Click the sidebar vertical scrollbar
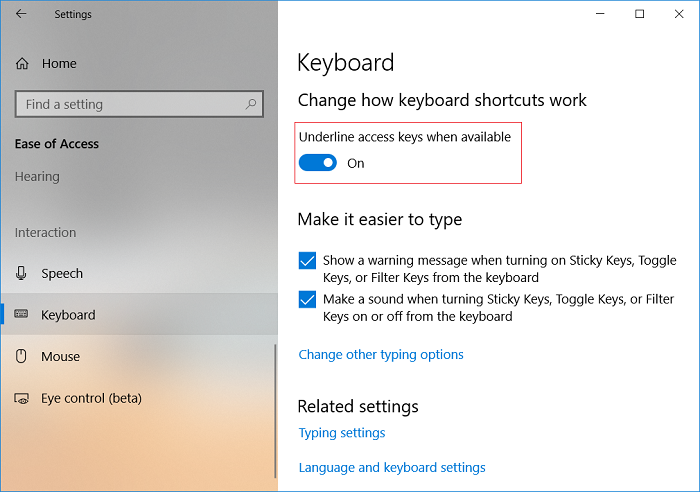 click(275, 400)
